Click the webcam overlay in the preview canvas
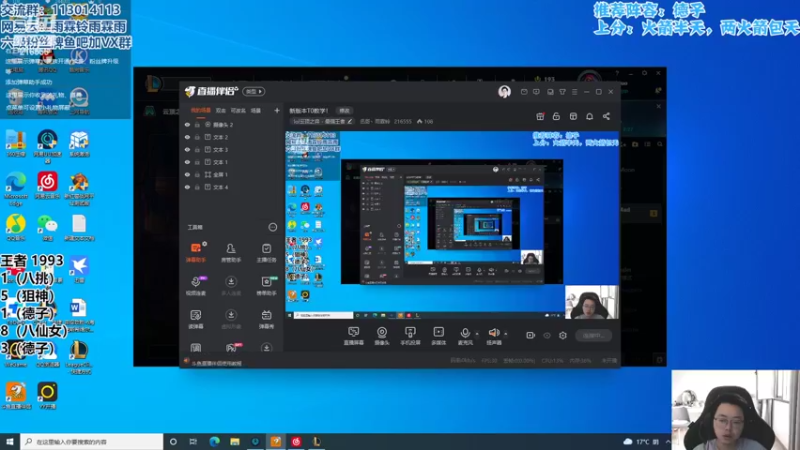This screenshot has height=450, width=800. coord(592,303)
